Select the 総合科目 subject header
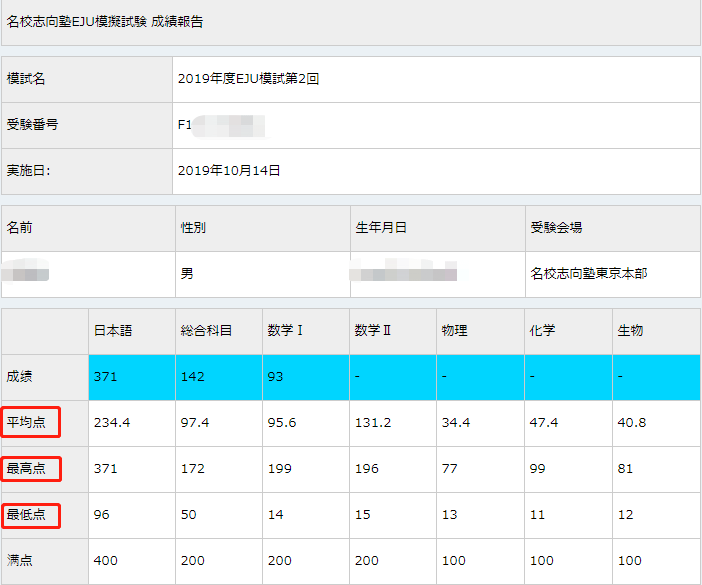 tap(218, 331)
